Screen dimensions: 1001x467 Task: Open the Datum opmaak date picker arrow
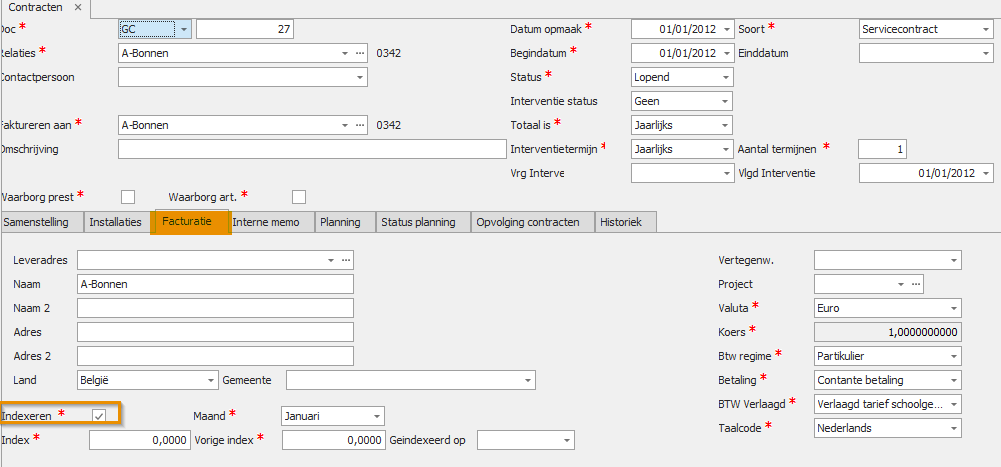coord(726,29)
